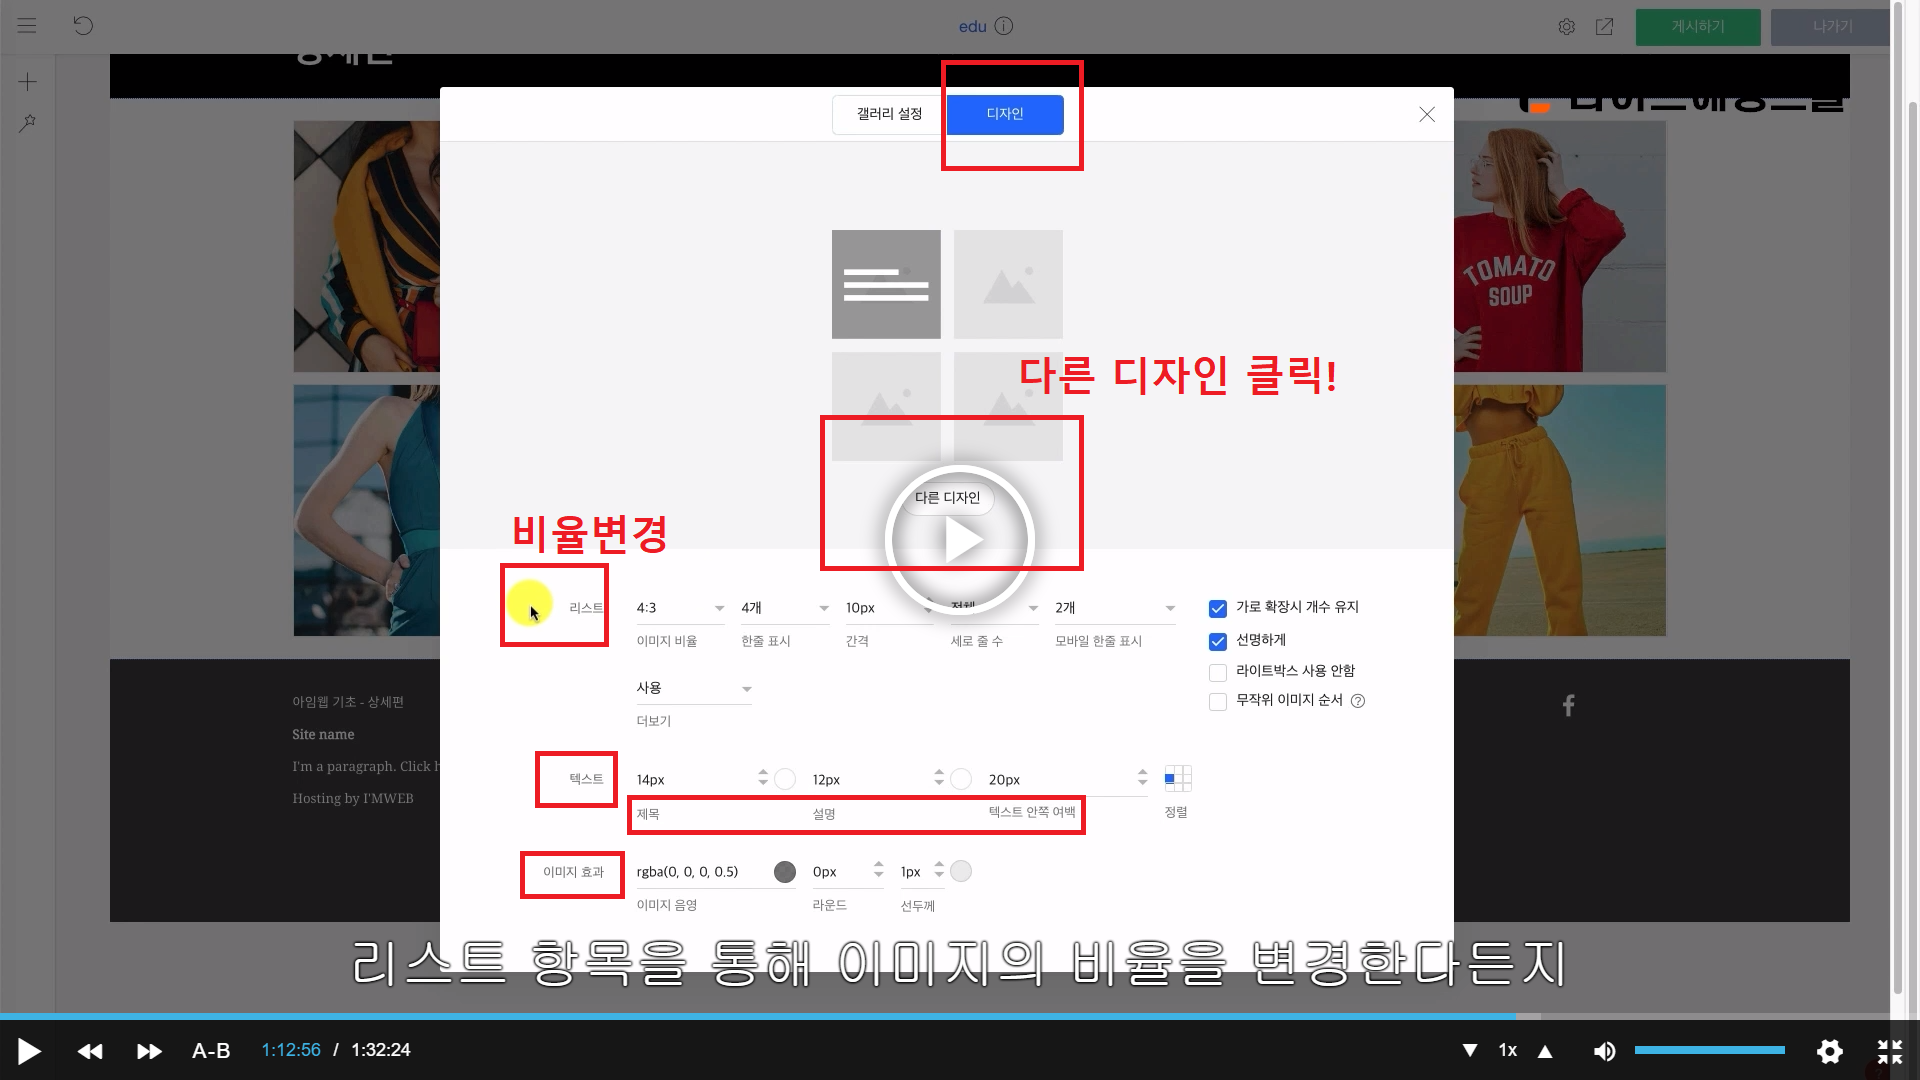Click the text alignment grid icon
Screen dimensions: 1920x1080
click(1178, 779)
